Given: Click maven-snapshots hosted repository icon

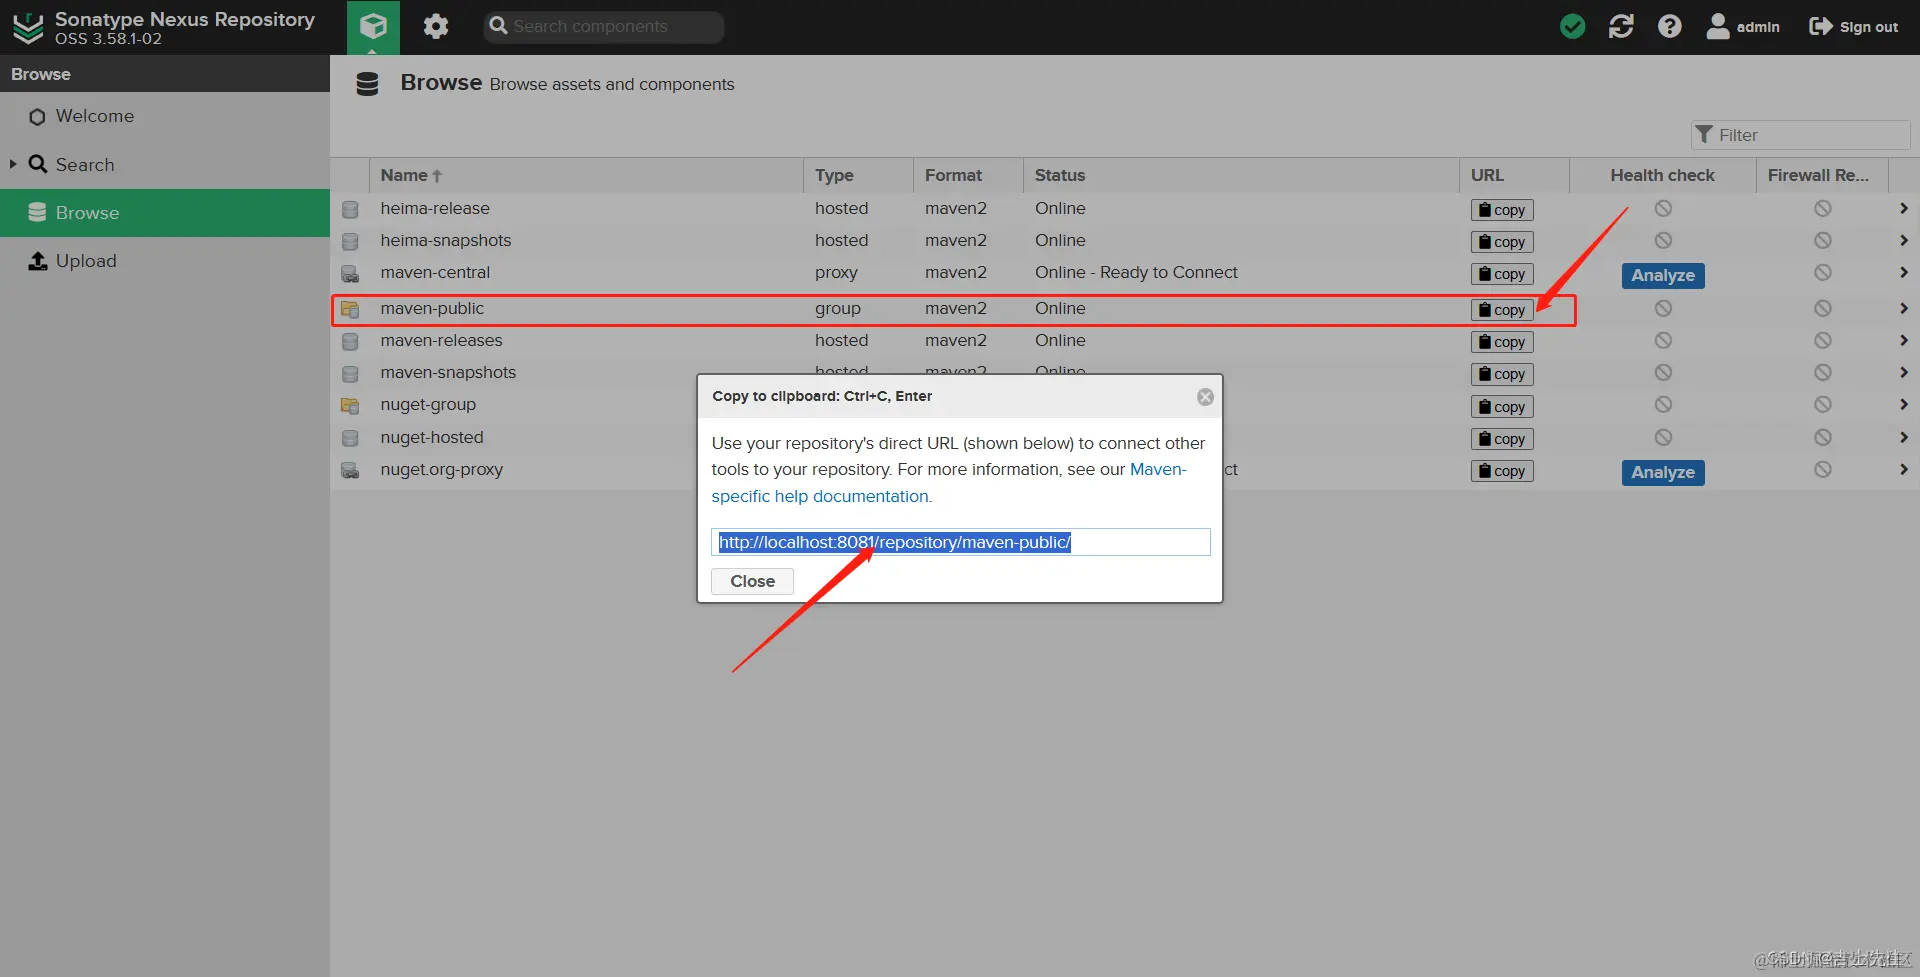Looking at the screenshot, I should coord(350,373).
